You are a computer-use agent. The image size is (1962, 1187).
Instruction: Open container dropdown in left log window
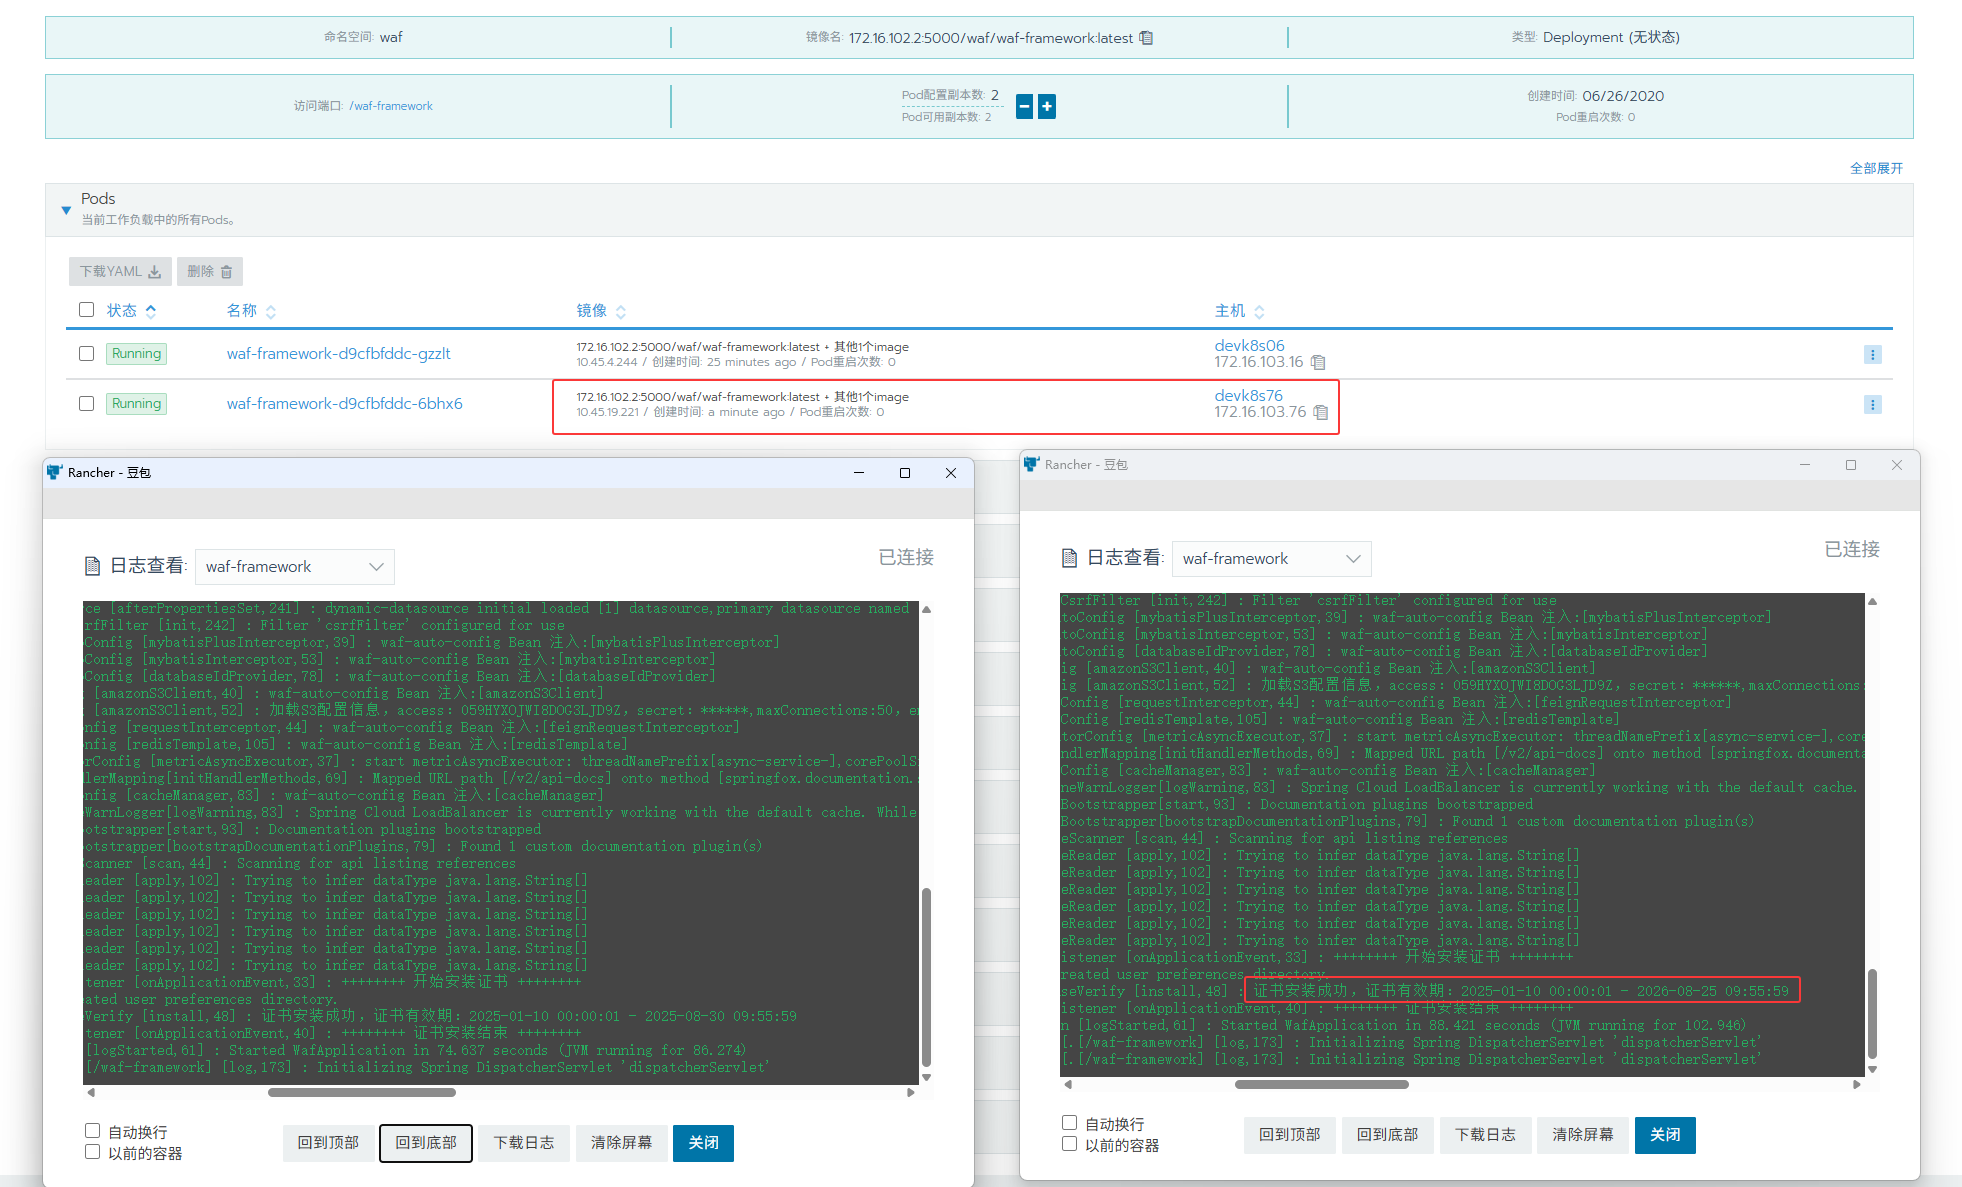pos(294,567)
